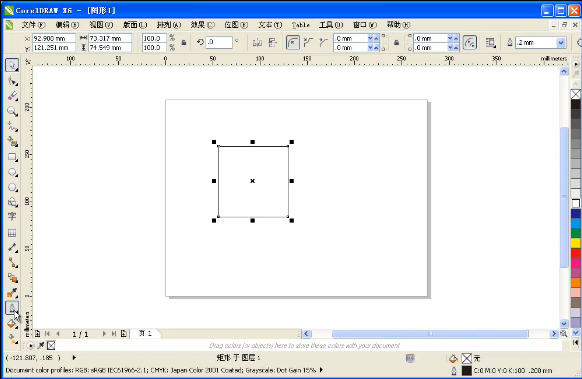Select the Zoom magnifier tool
The image size is (582, 379).
(x=12, y=111)
